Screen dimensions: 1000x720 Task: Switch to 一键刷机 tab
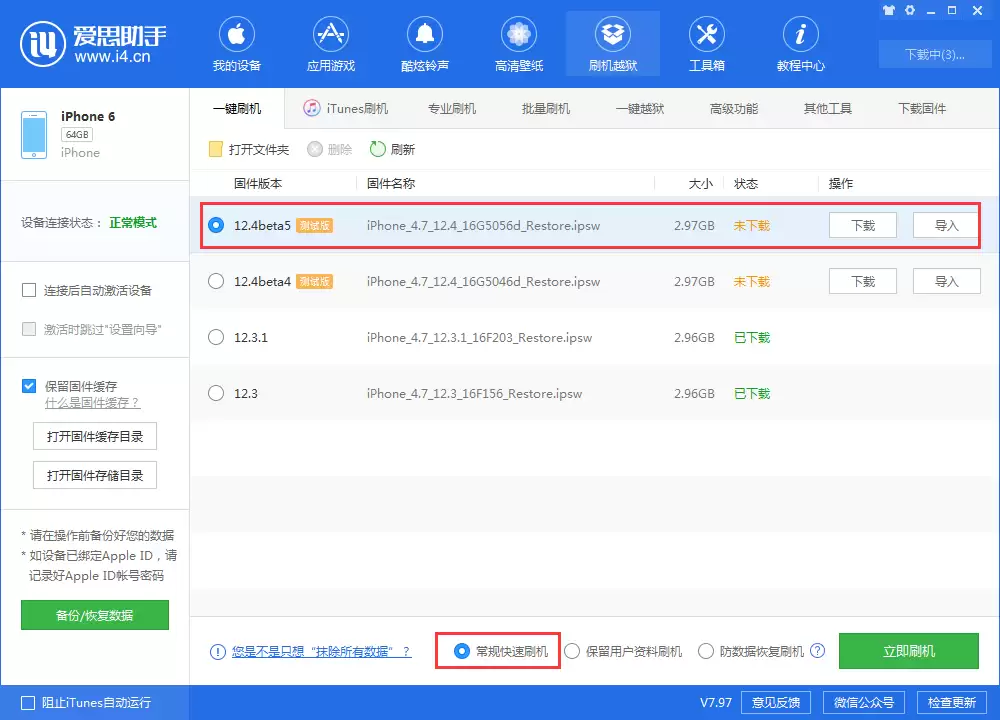tap(237, 108)
